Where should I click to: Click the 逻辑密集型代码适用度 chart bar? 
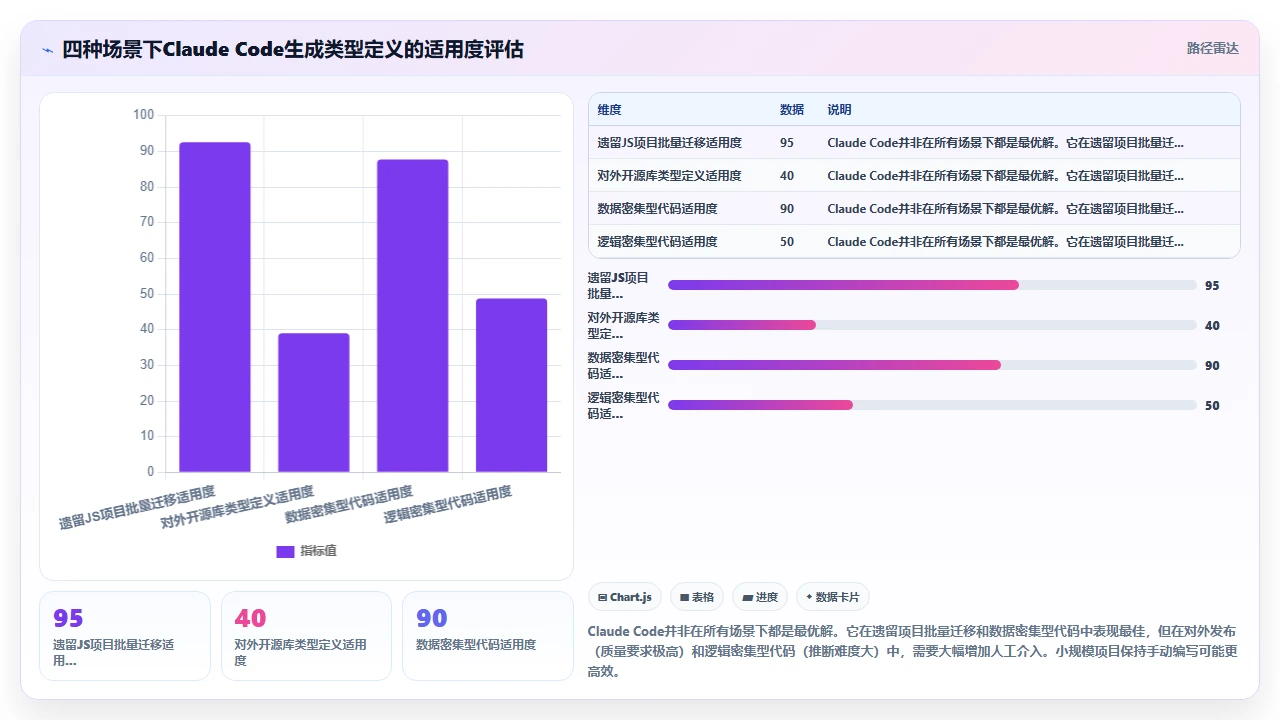512,385
